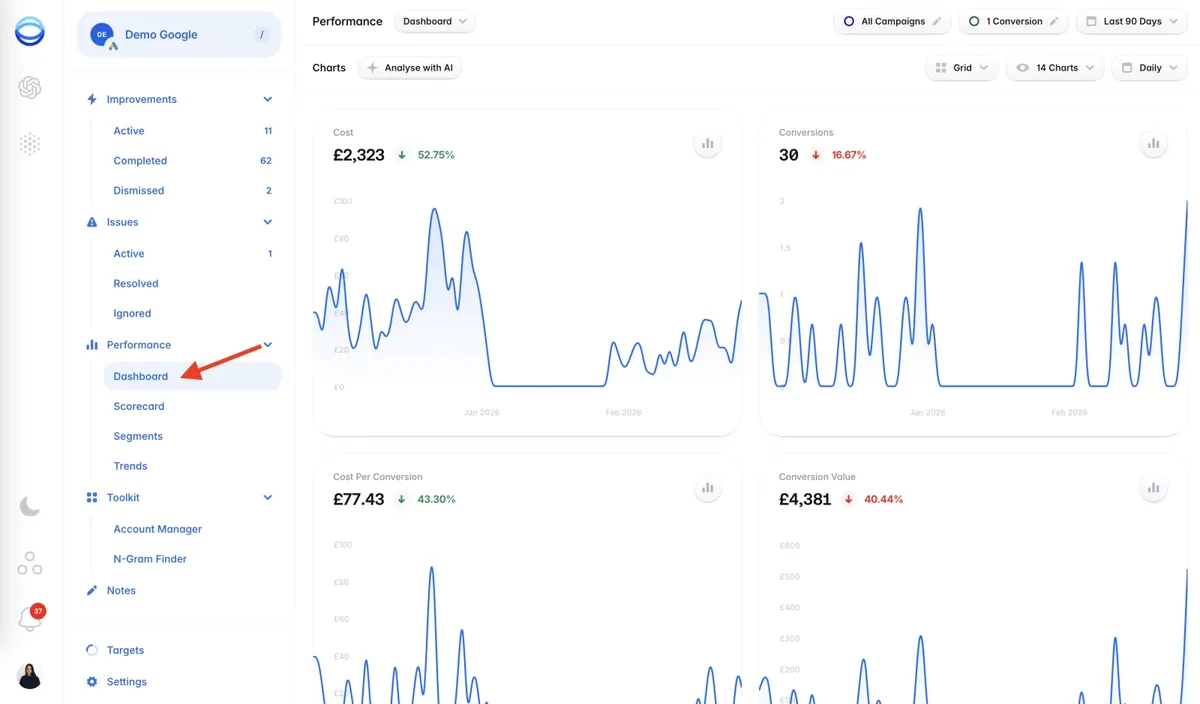
Task: Edit 1 Conversion pencil icon
Action: coord(1054,21)
